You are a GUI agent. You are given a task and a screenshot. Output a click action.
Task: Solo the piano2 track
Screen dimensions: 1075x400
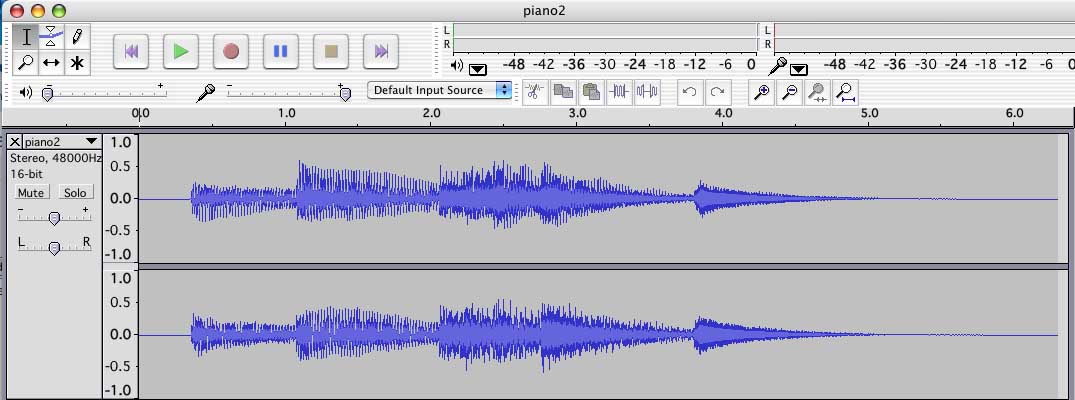75,192
